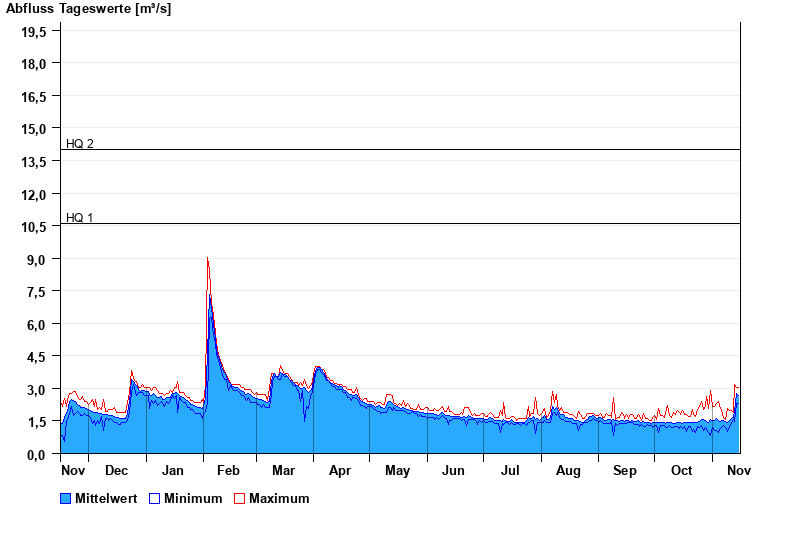Image resolution: width=800 pixels, height=550 pixels.
Task: Click the Apr month label
Action: pos(340,470)
